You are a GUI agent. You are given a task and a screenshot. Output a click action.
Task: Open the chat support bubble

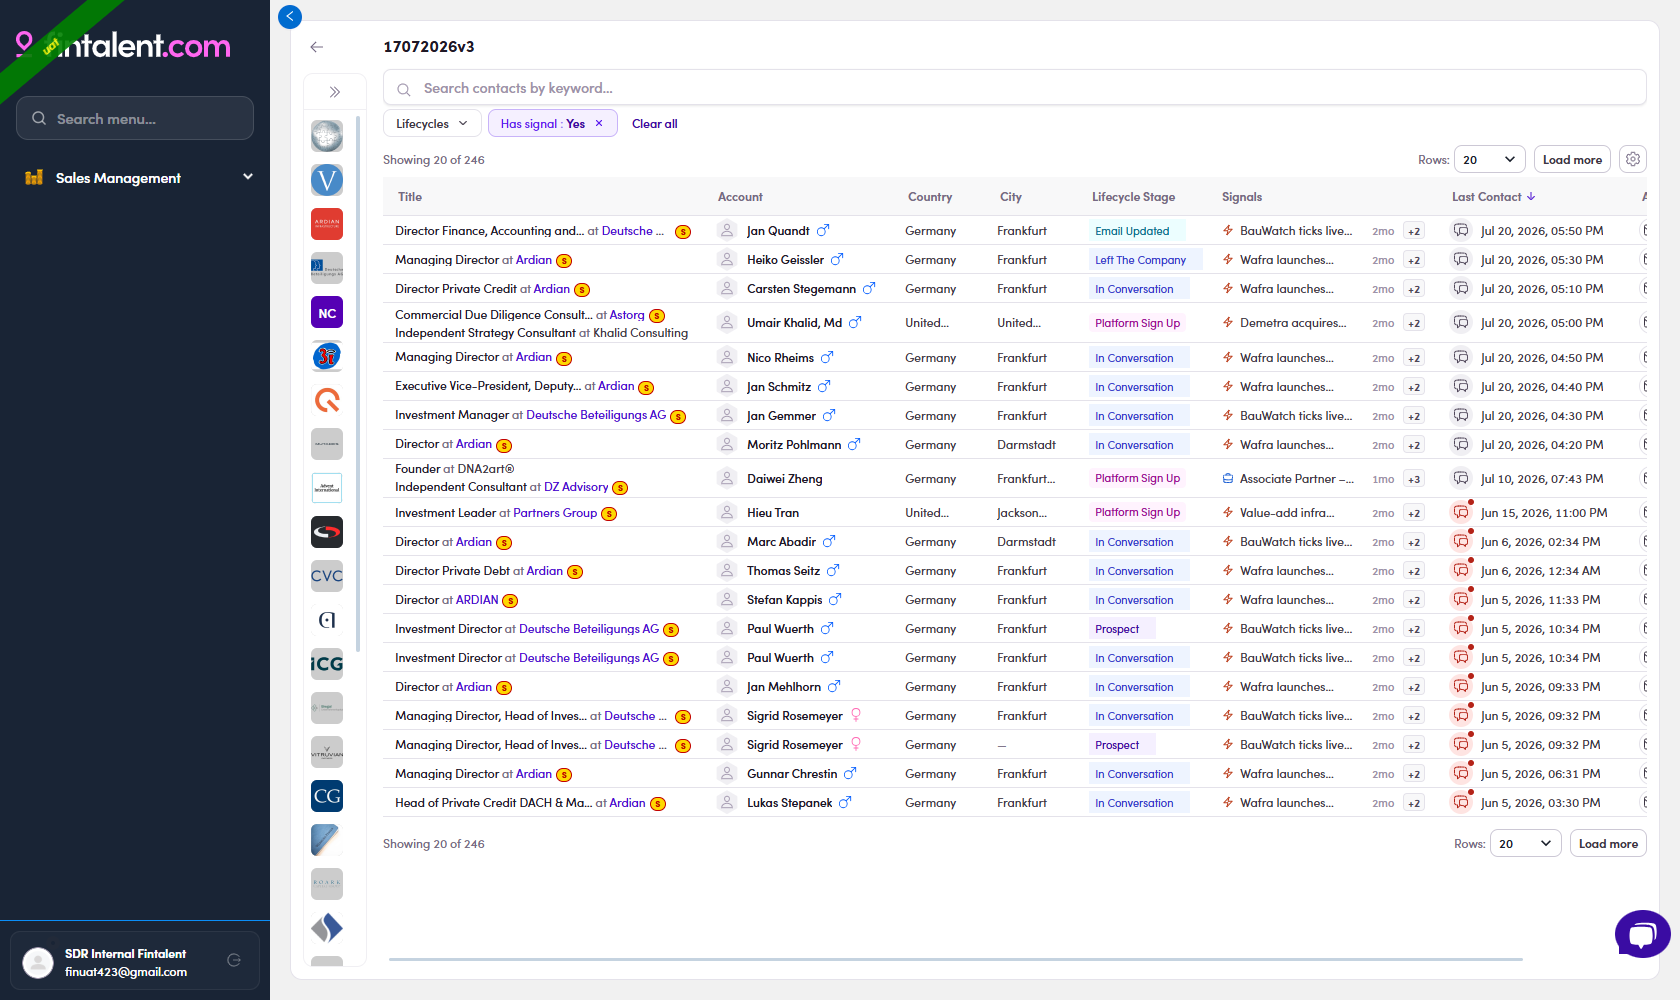(1642, 934)
